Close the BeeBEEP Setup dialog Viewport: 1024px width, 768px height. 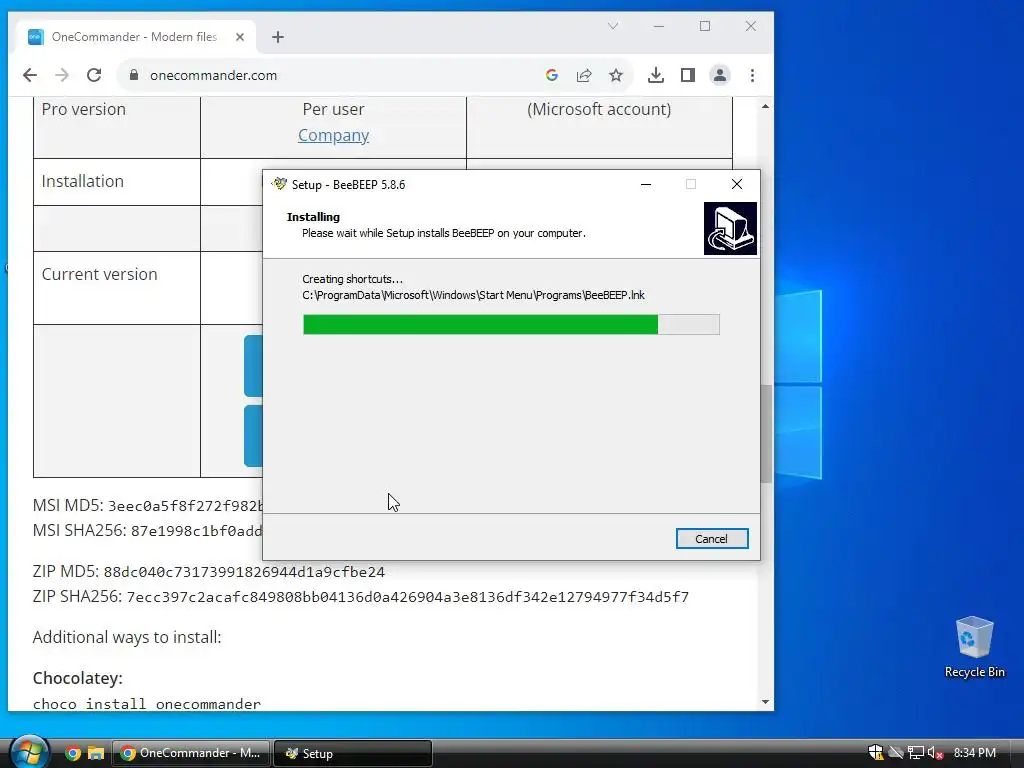(737, 184)
